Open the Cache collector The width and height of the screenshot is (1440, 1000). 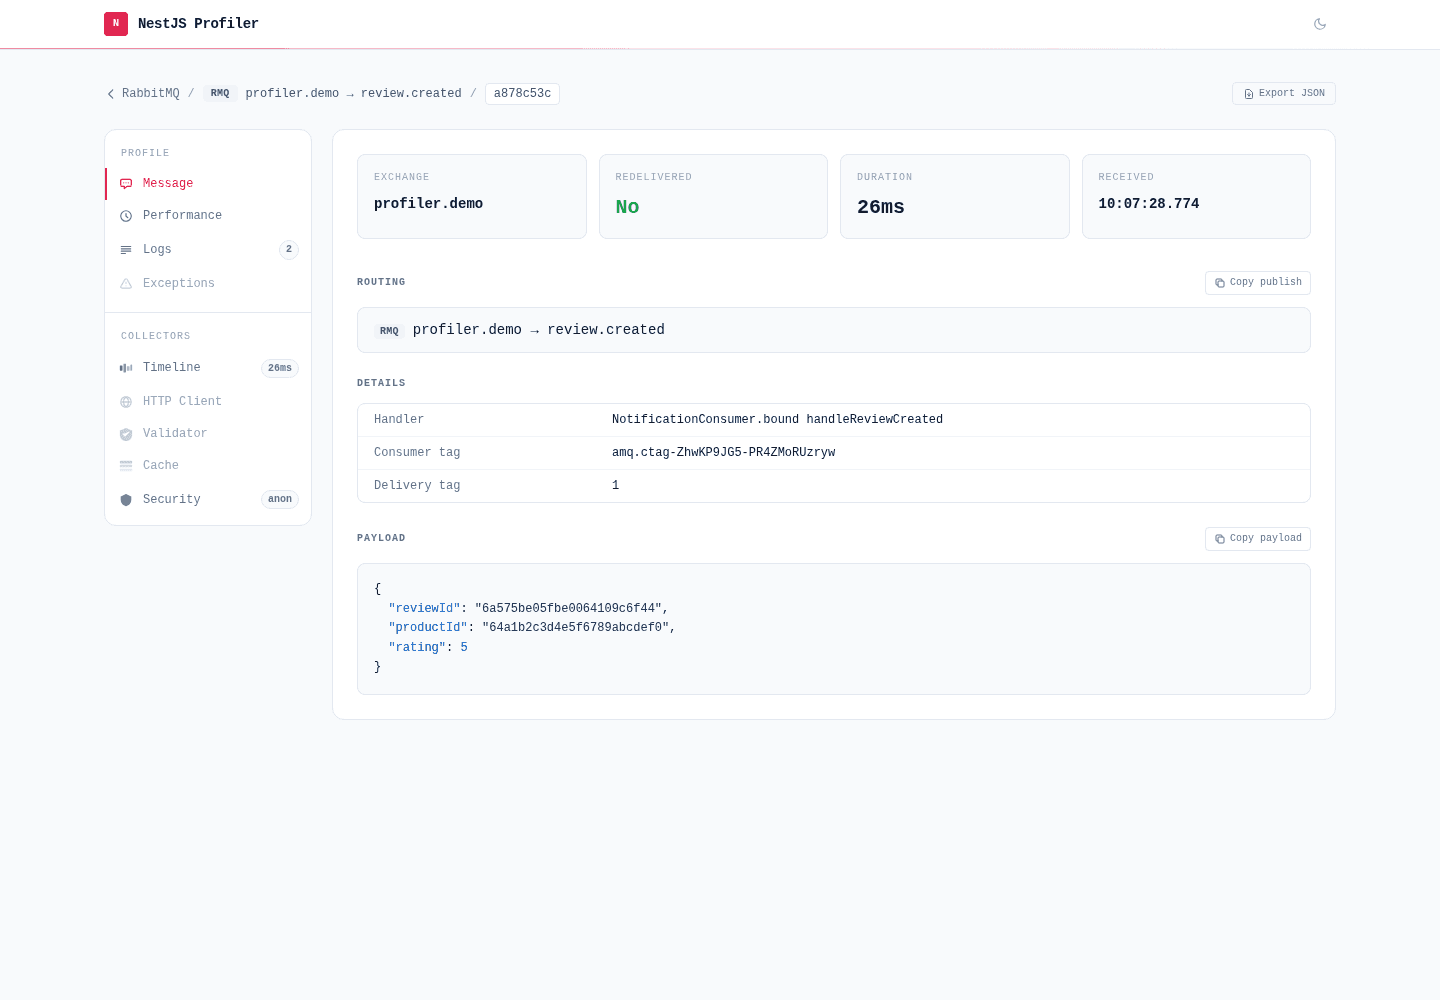pos(208,466)
